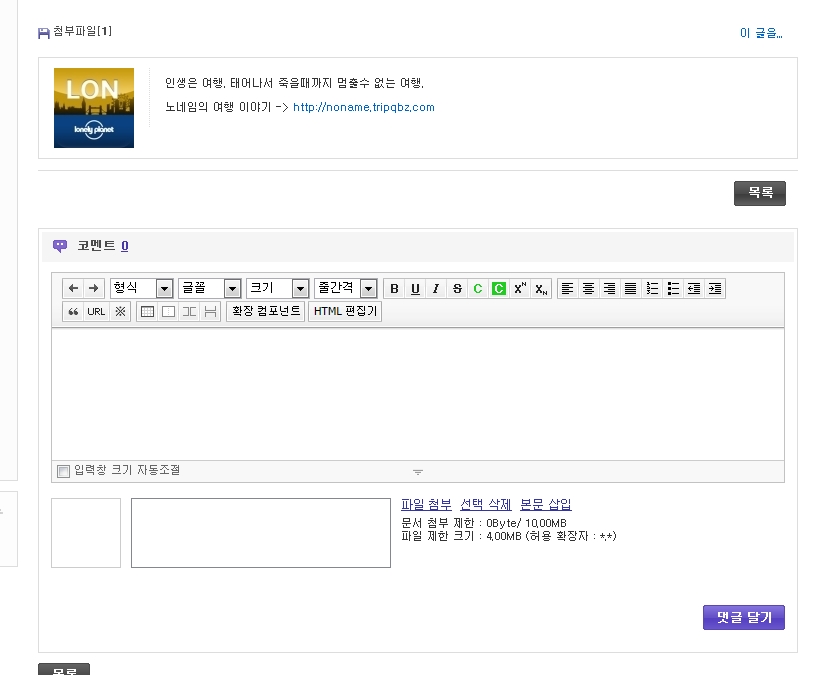This screenshot has width=814, height=675.
Task: Open the 크기 size dropdown
Action: 278,288
